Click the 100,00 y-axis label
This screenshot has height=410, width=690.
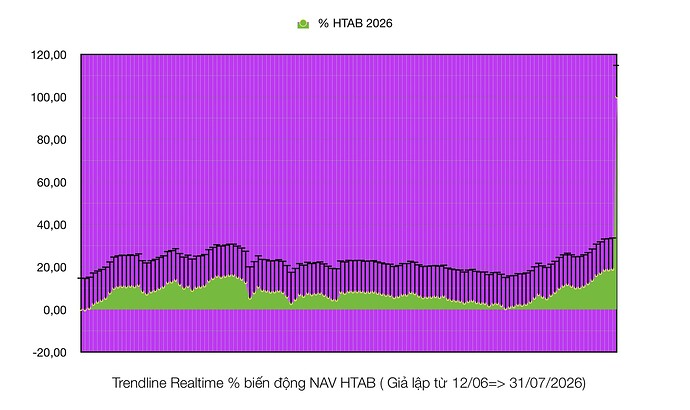(x=48, y=97)
